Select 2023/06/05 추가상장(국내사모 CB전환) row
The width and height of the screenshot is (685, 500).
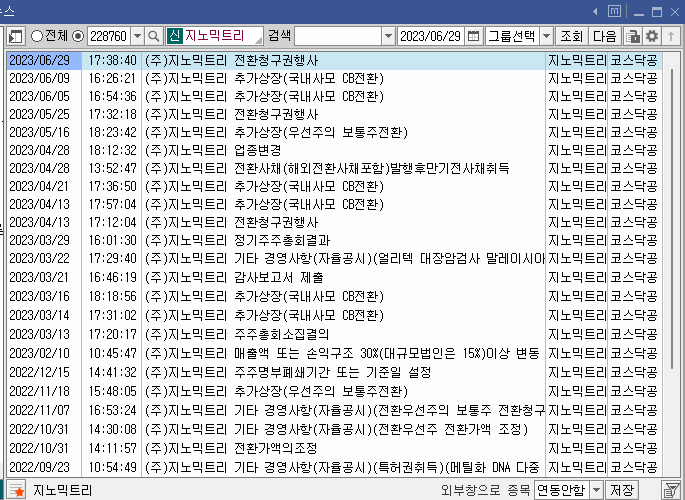334,97
